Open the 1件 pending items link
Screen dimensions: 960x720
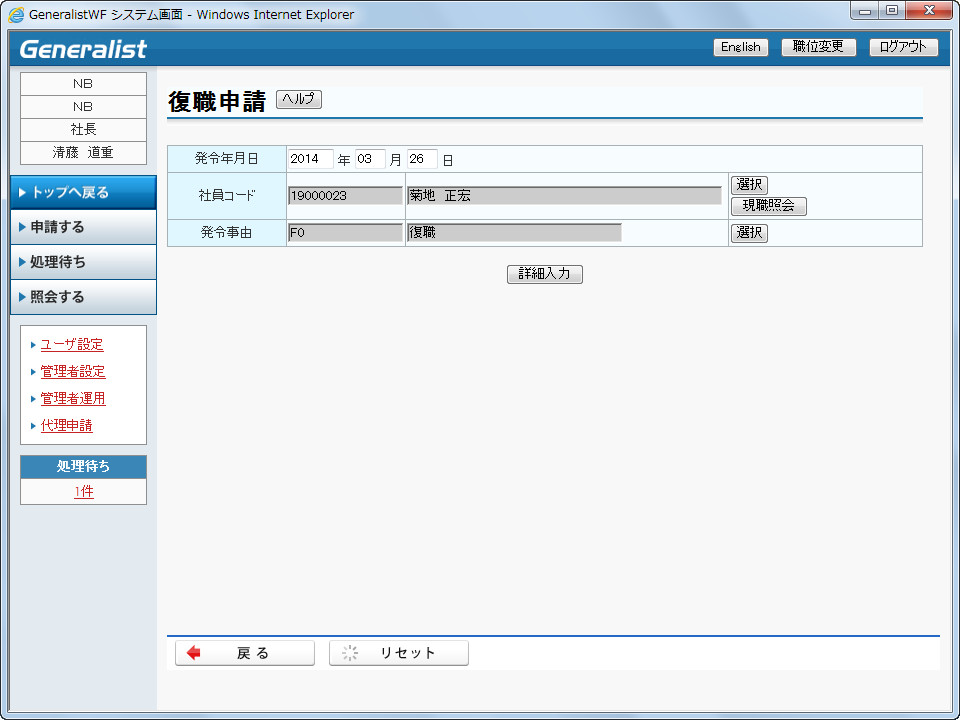[84, 492]
